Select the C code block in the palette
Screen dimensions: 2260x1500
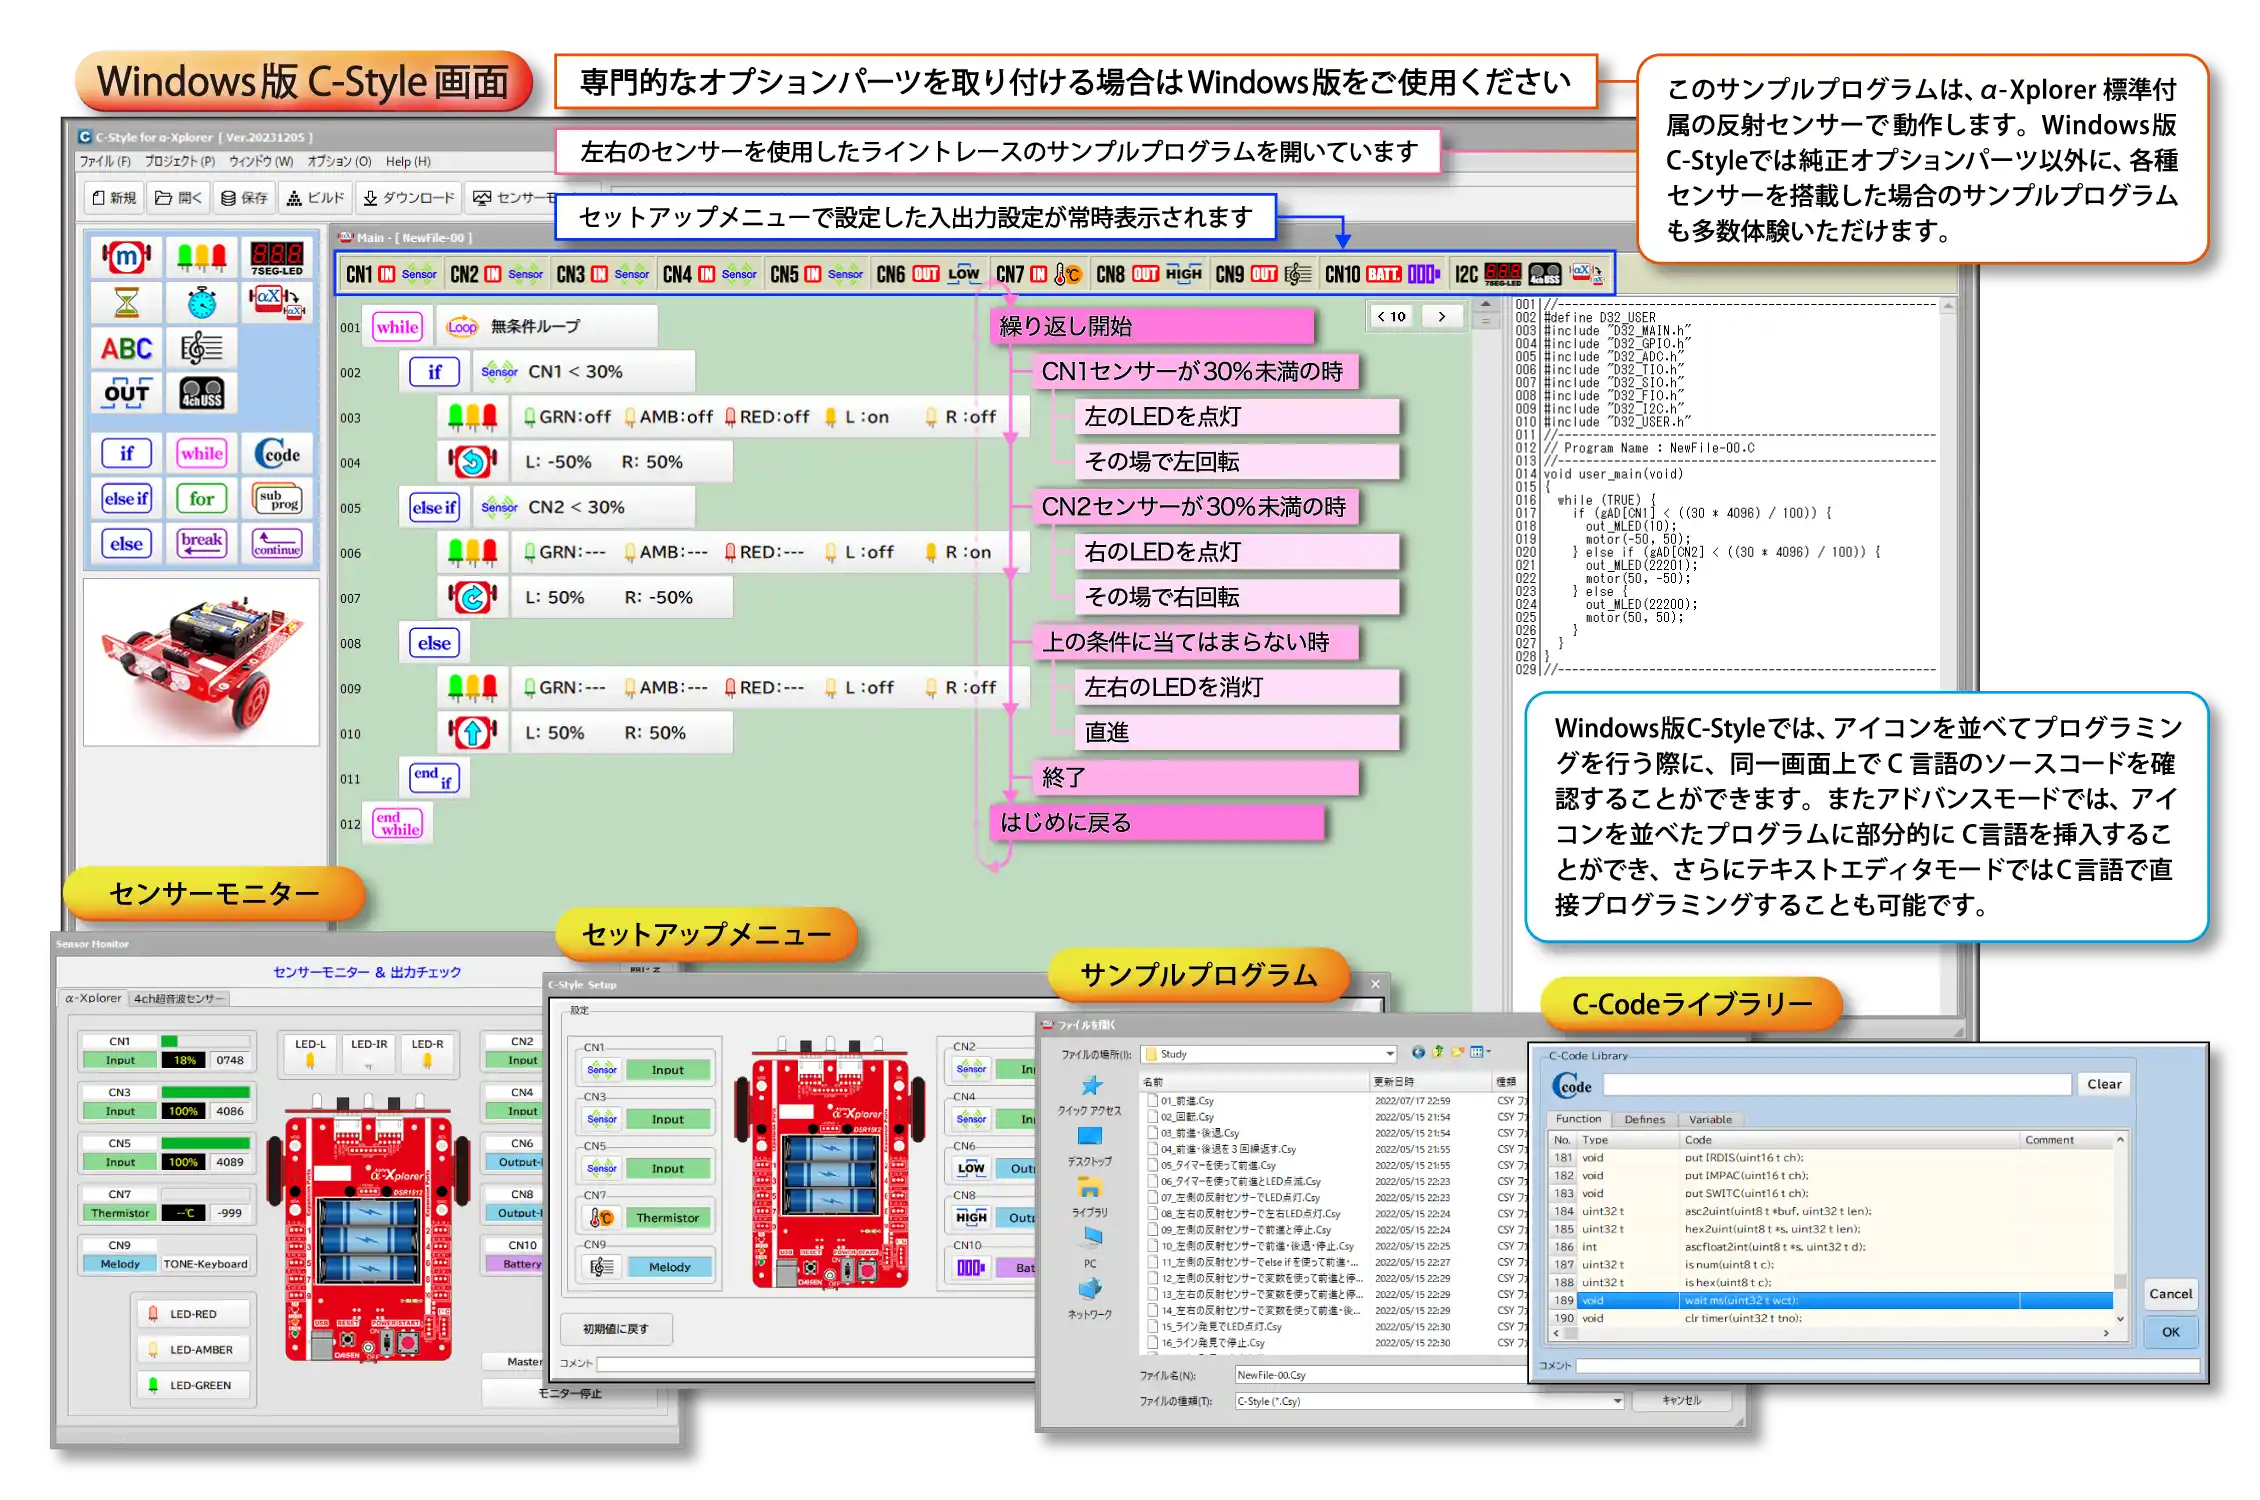coord(277,454)
